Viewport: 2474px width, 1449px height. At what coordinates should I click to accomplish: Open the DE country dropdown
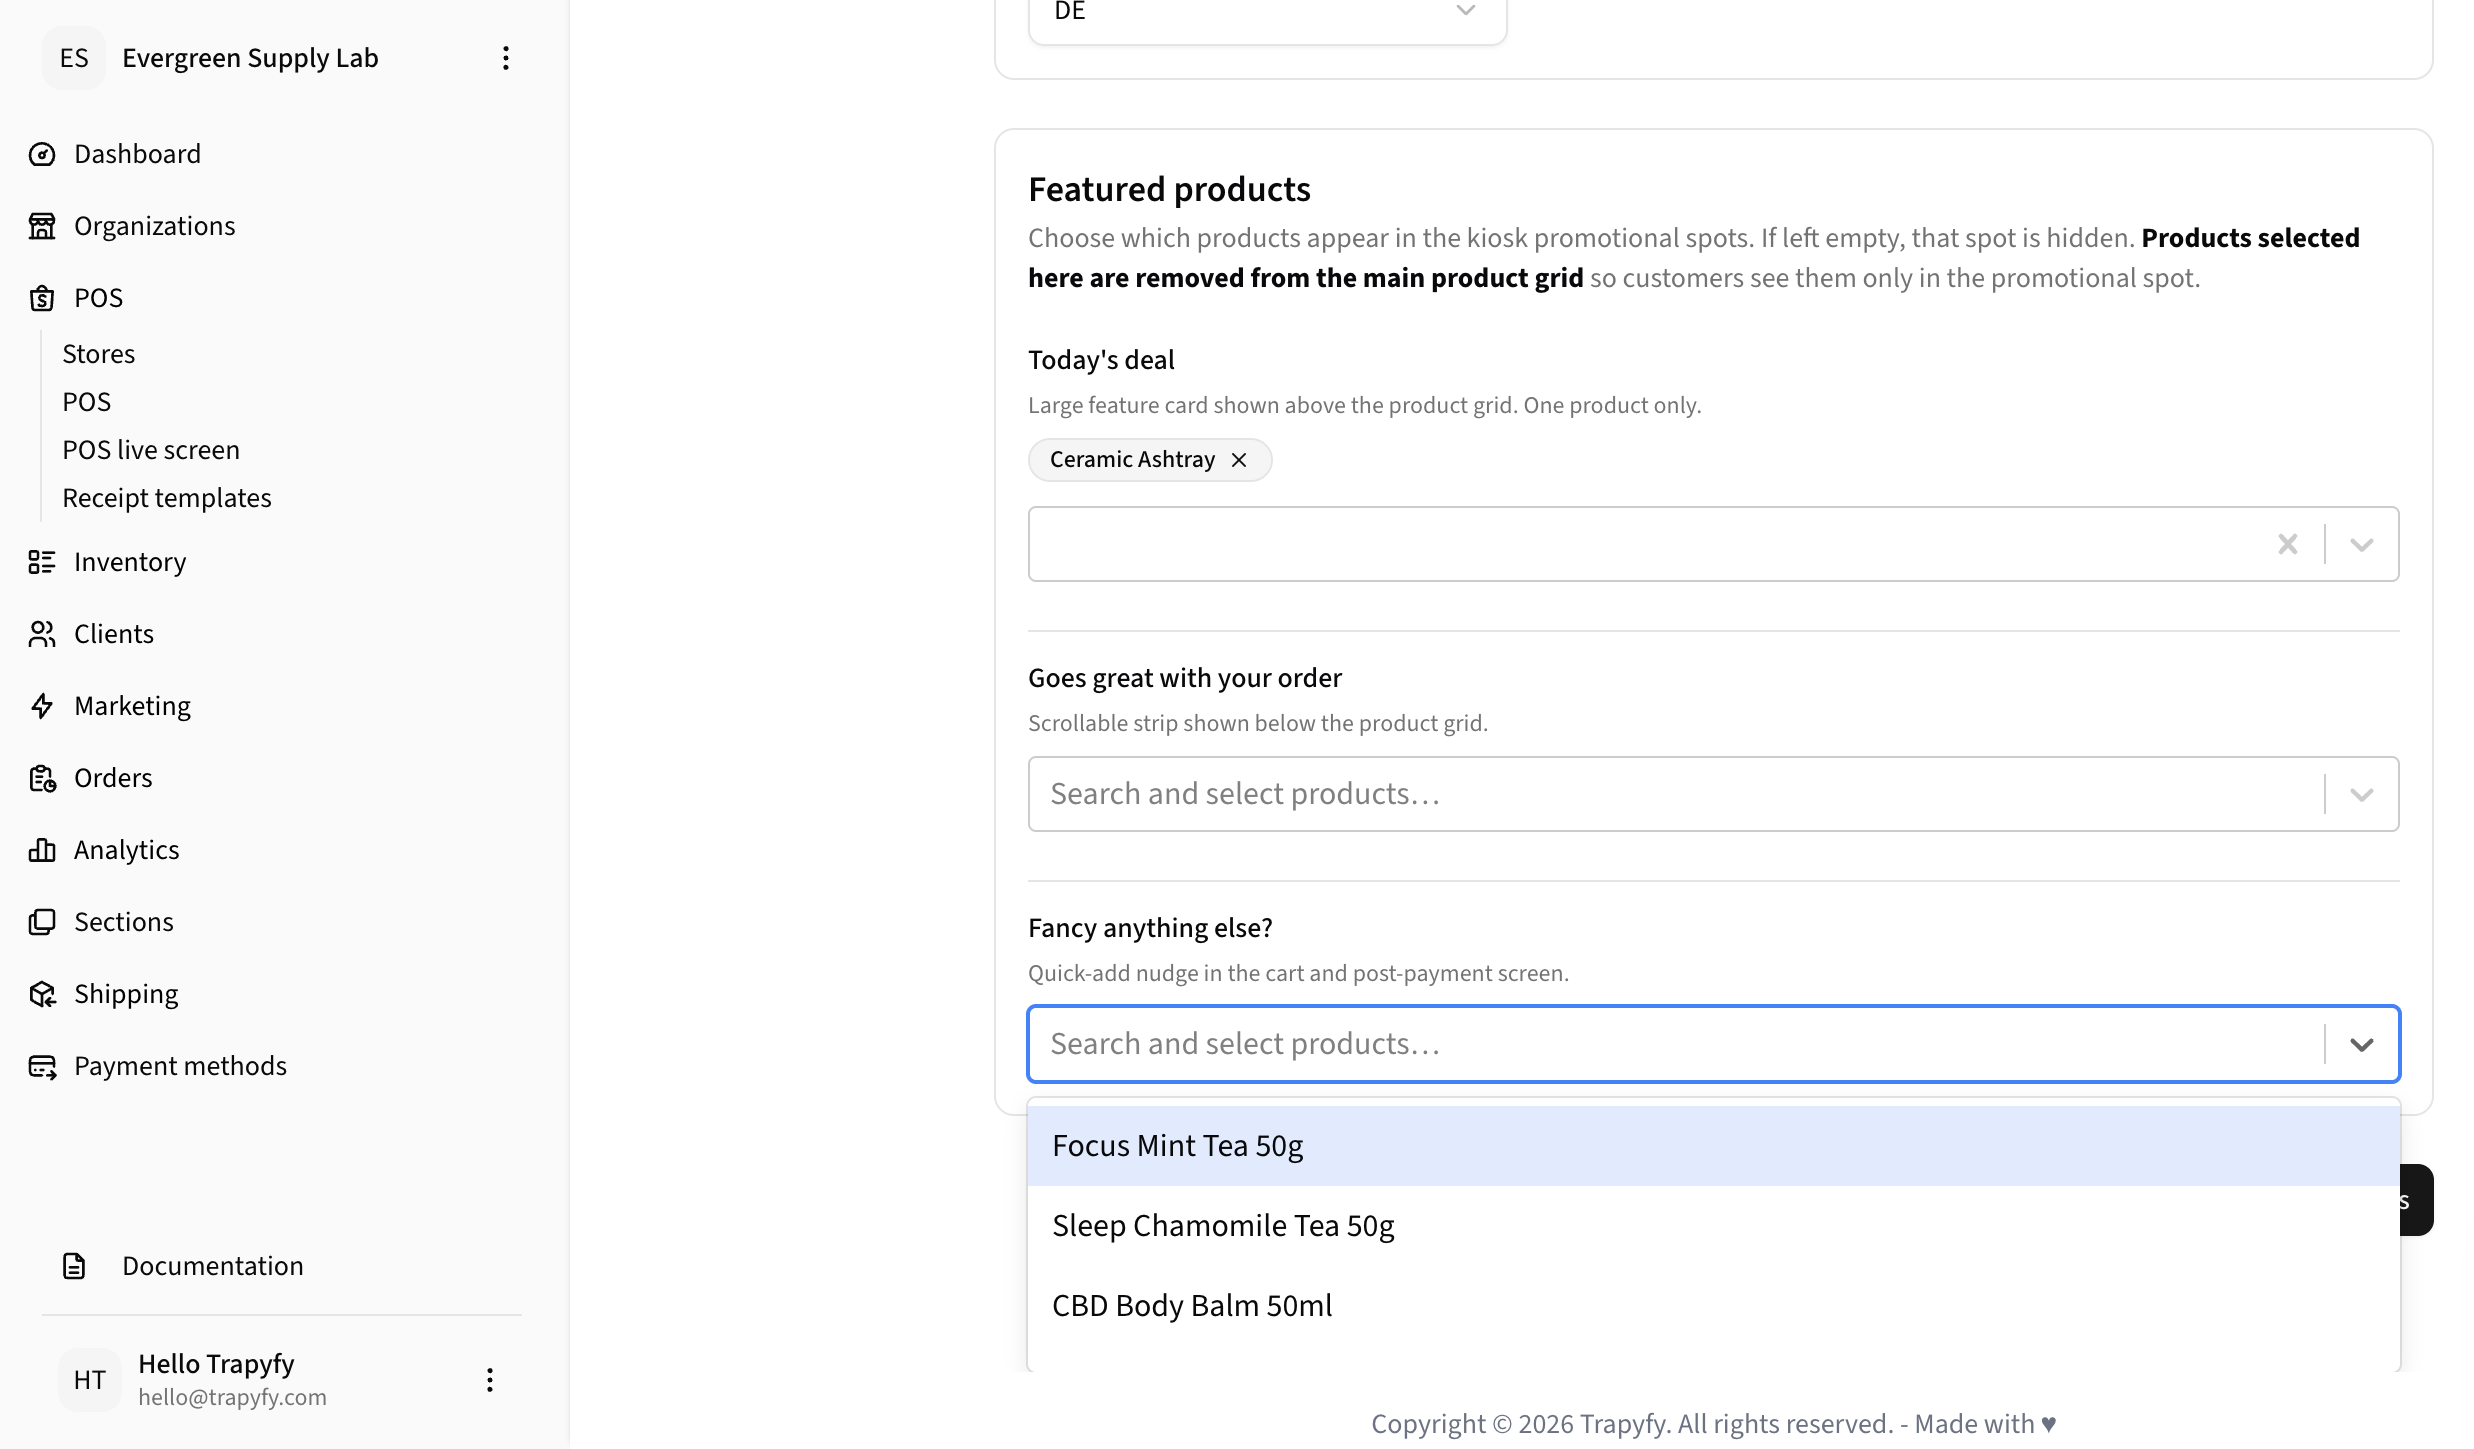tap(1267, 14)
